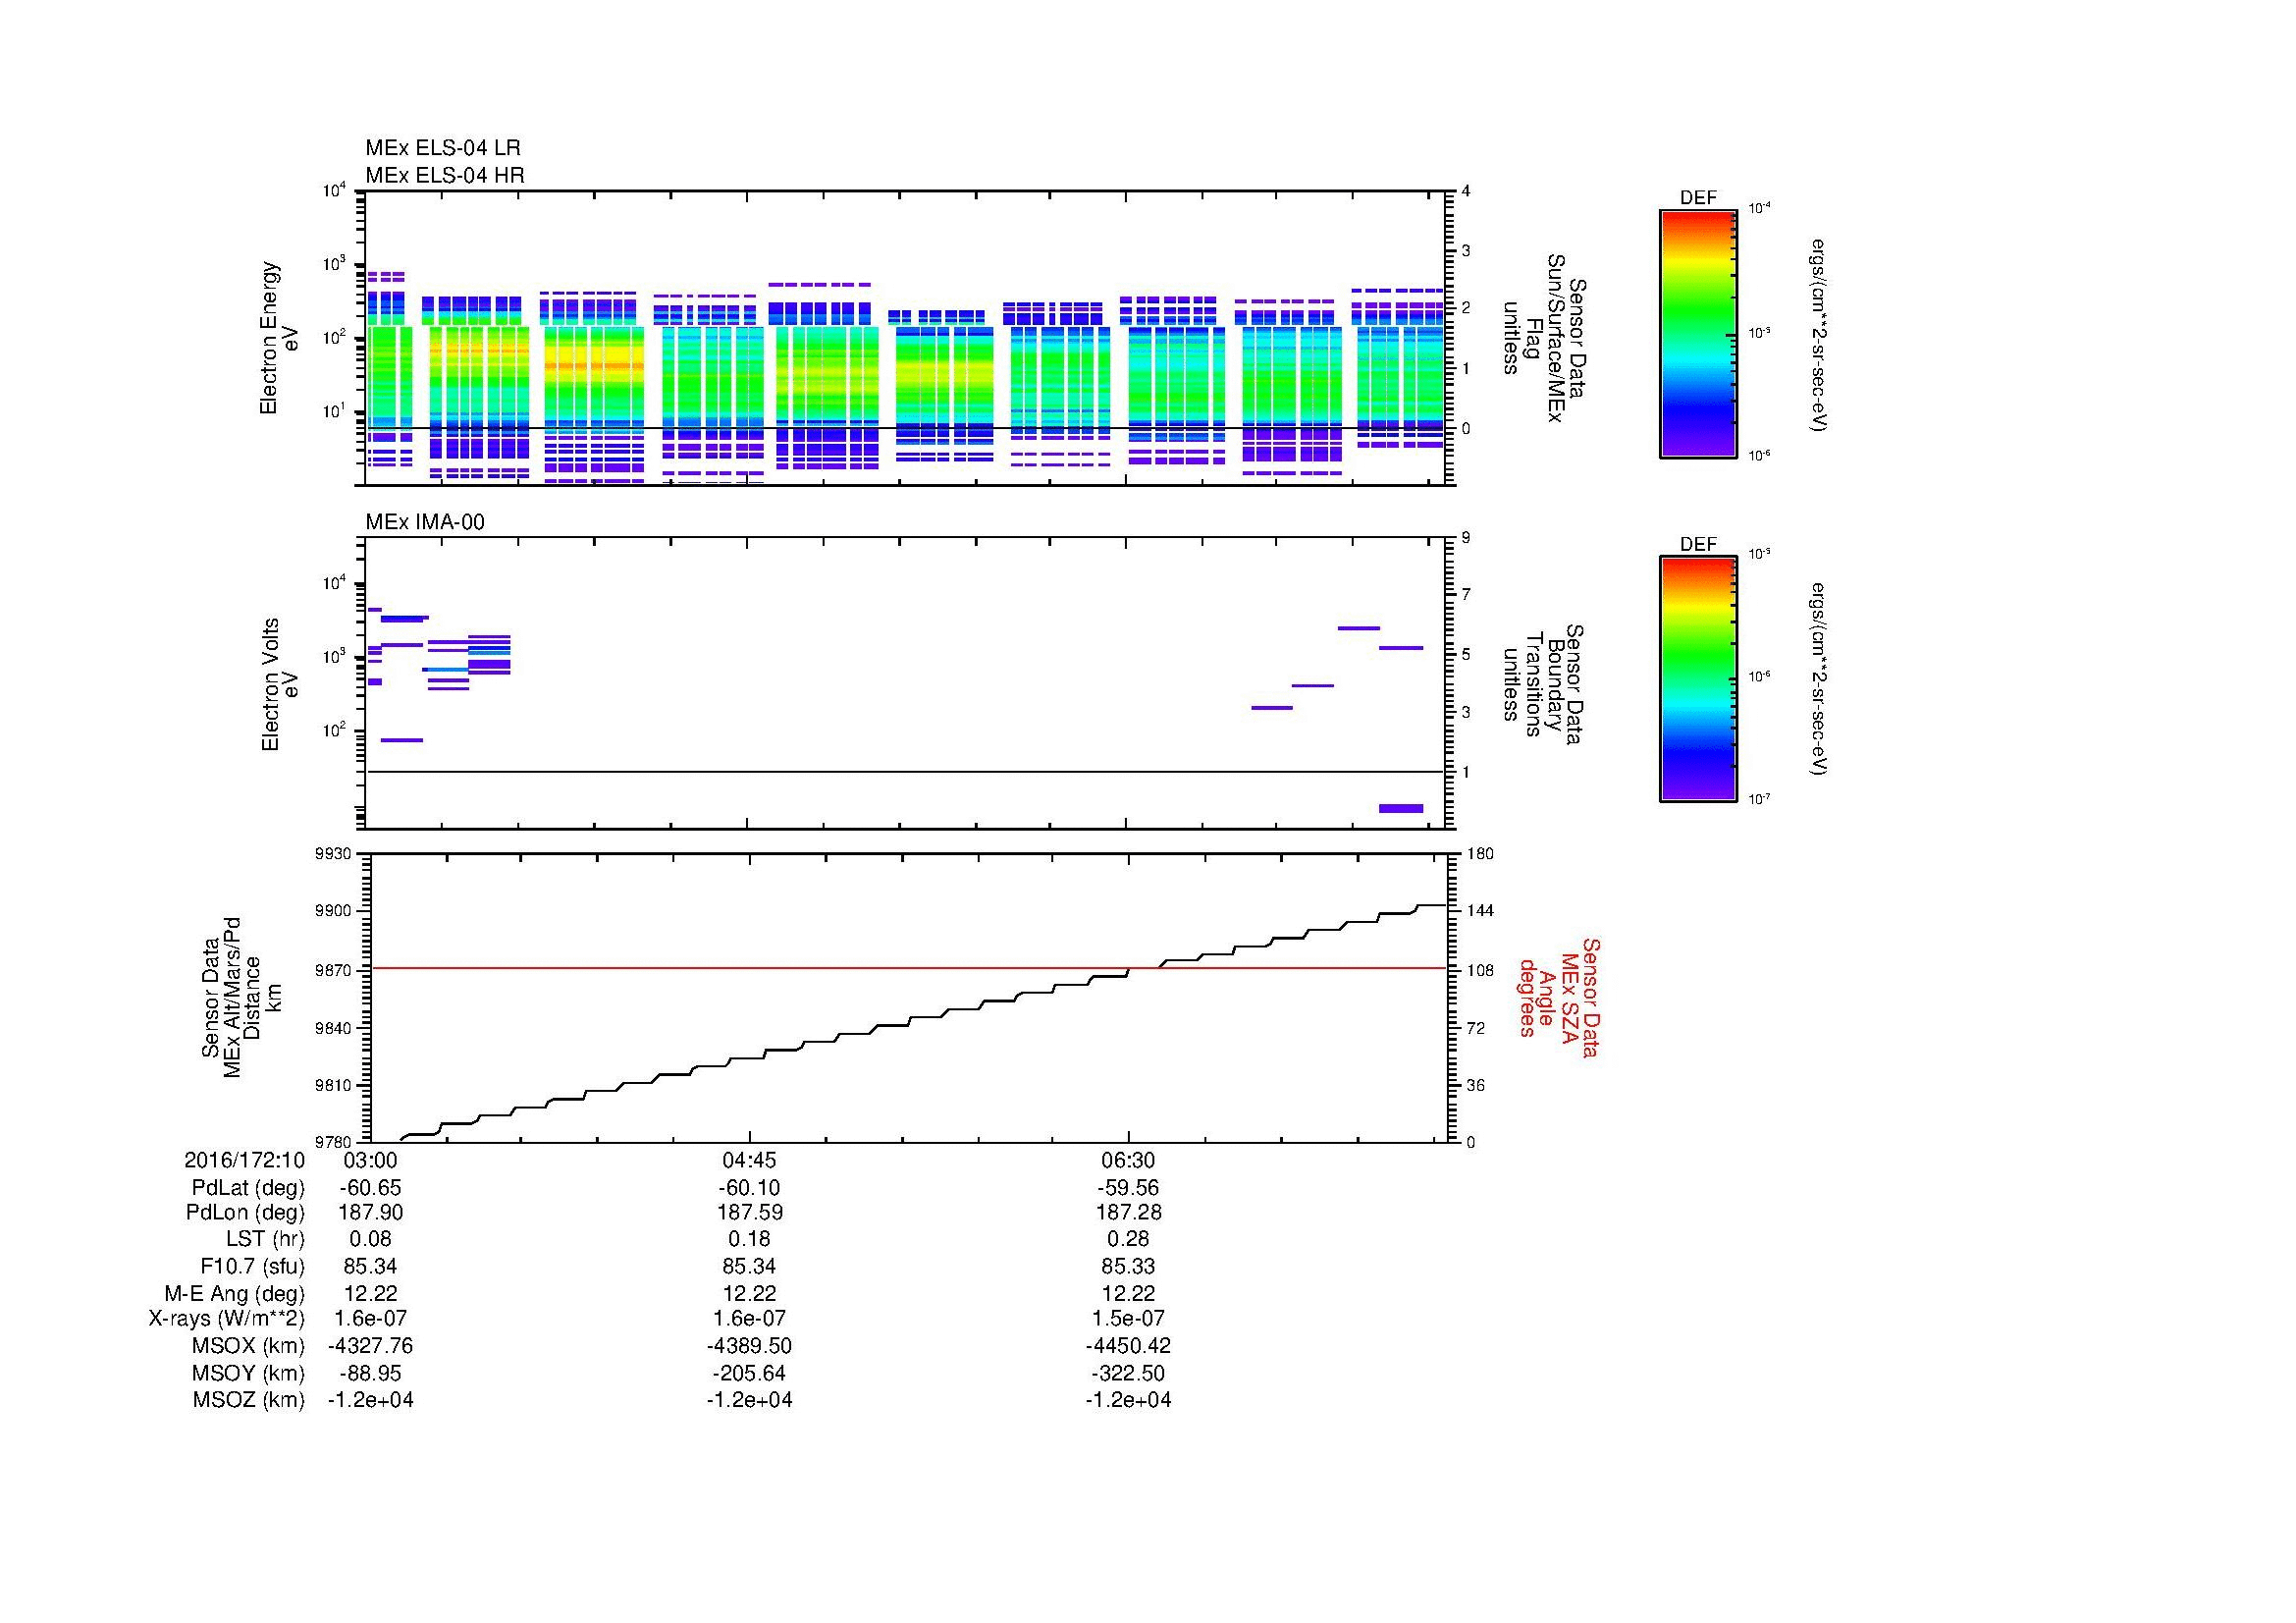The image size is (2296, 1623).
Task: Click the F10.7 value '85.33'
Action: click(x=1128, y=1266)
